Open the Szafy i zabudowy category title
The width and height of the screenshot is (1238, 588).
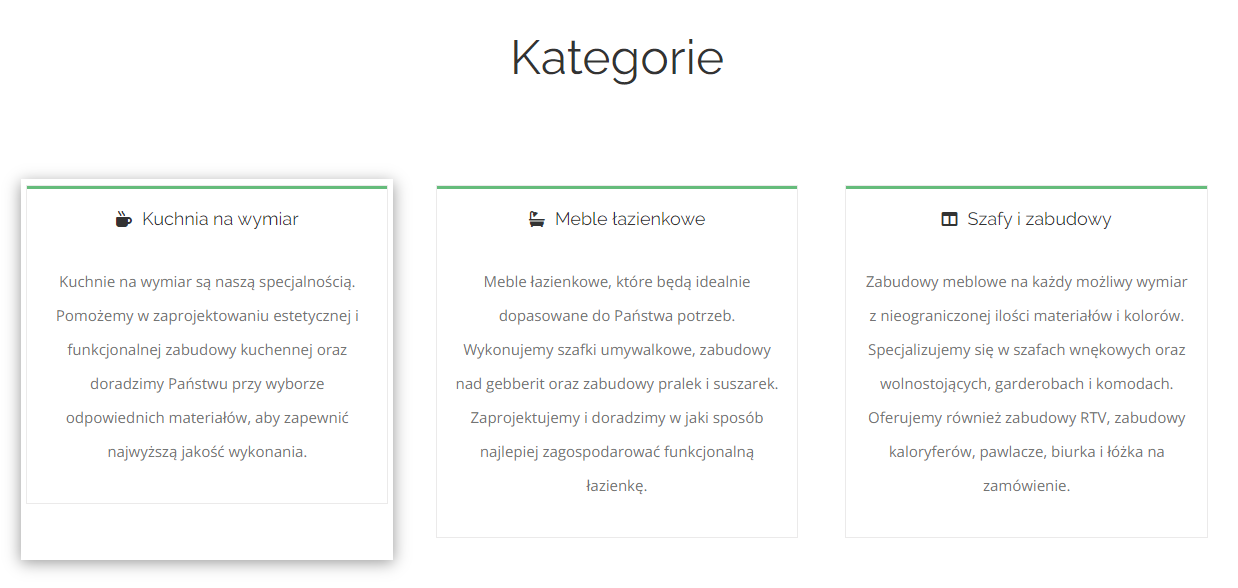click(1039, 219)
